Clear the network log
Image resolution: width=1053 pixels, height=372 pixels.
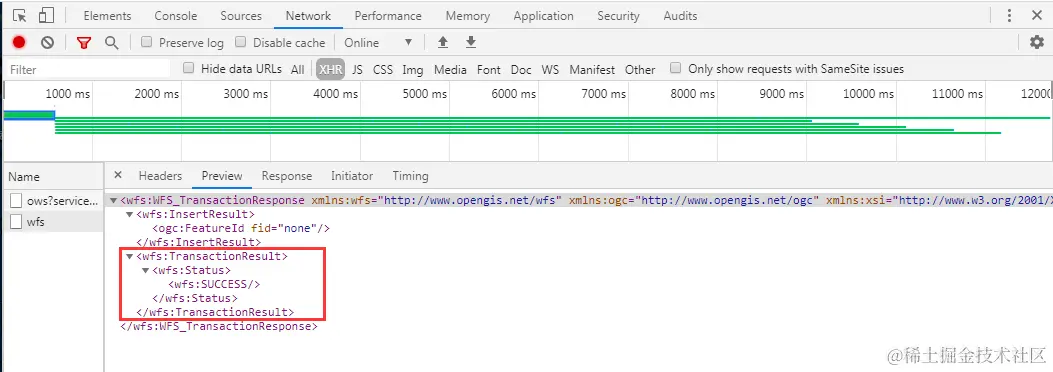[x=47, y=42]
